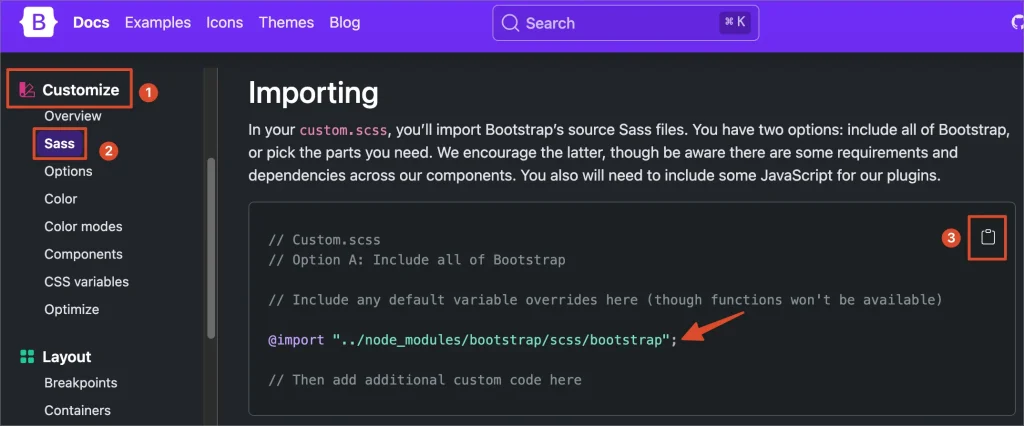Click the Customize section palette icon
Image resolution: width=1024 pixels, height=426 pixels.
point(27,90)
